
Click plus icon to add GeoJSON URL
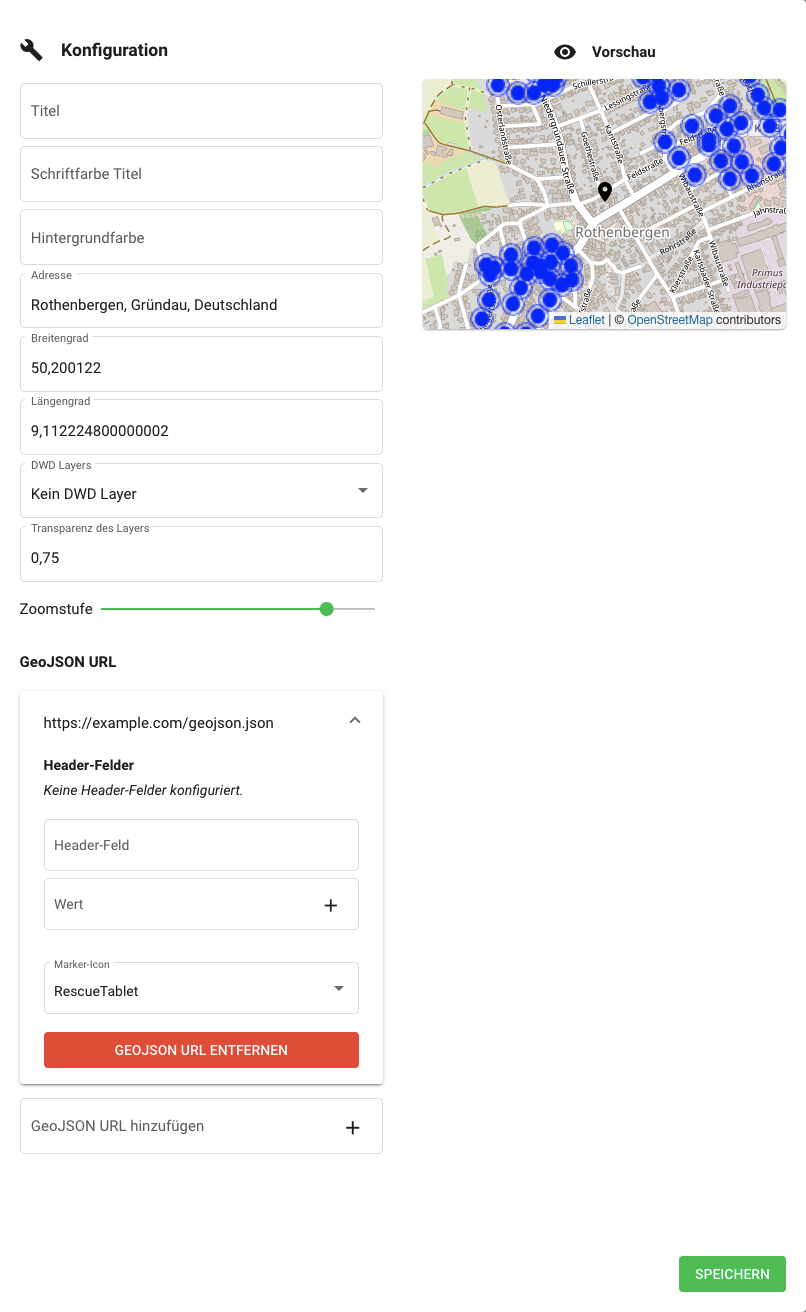(x=352, y=1127)
